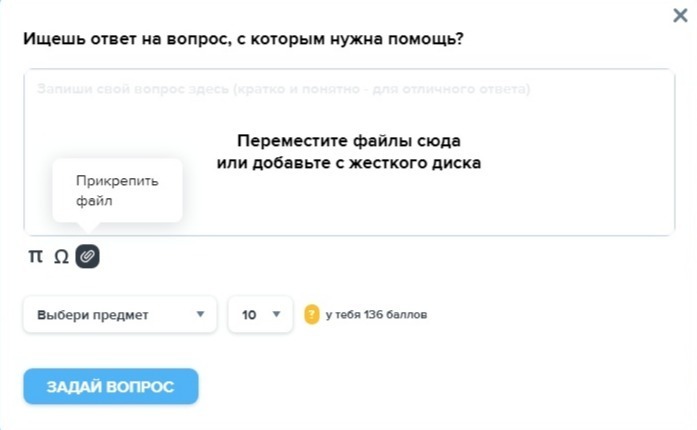Viewport: 697px width, 430px height.
Task: Click the "Прикрепить файл" tooltip bubble
Action: coord(117,191)
